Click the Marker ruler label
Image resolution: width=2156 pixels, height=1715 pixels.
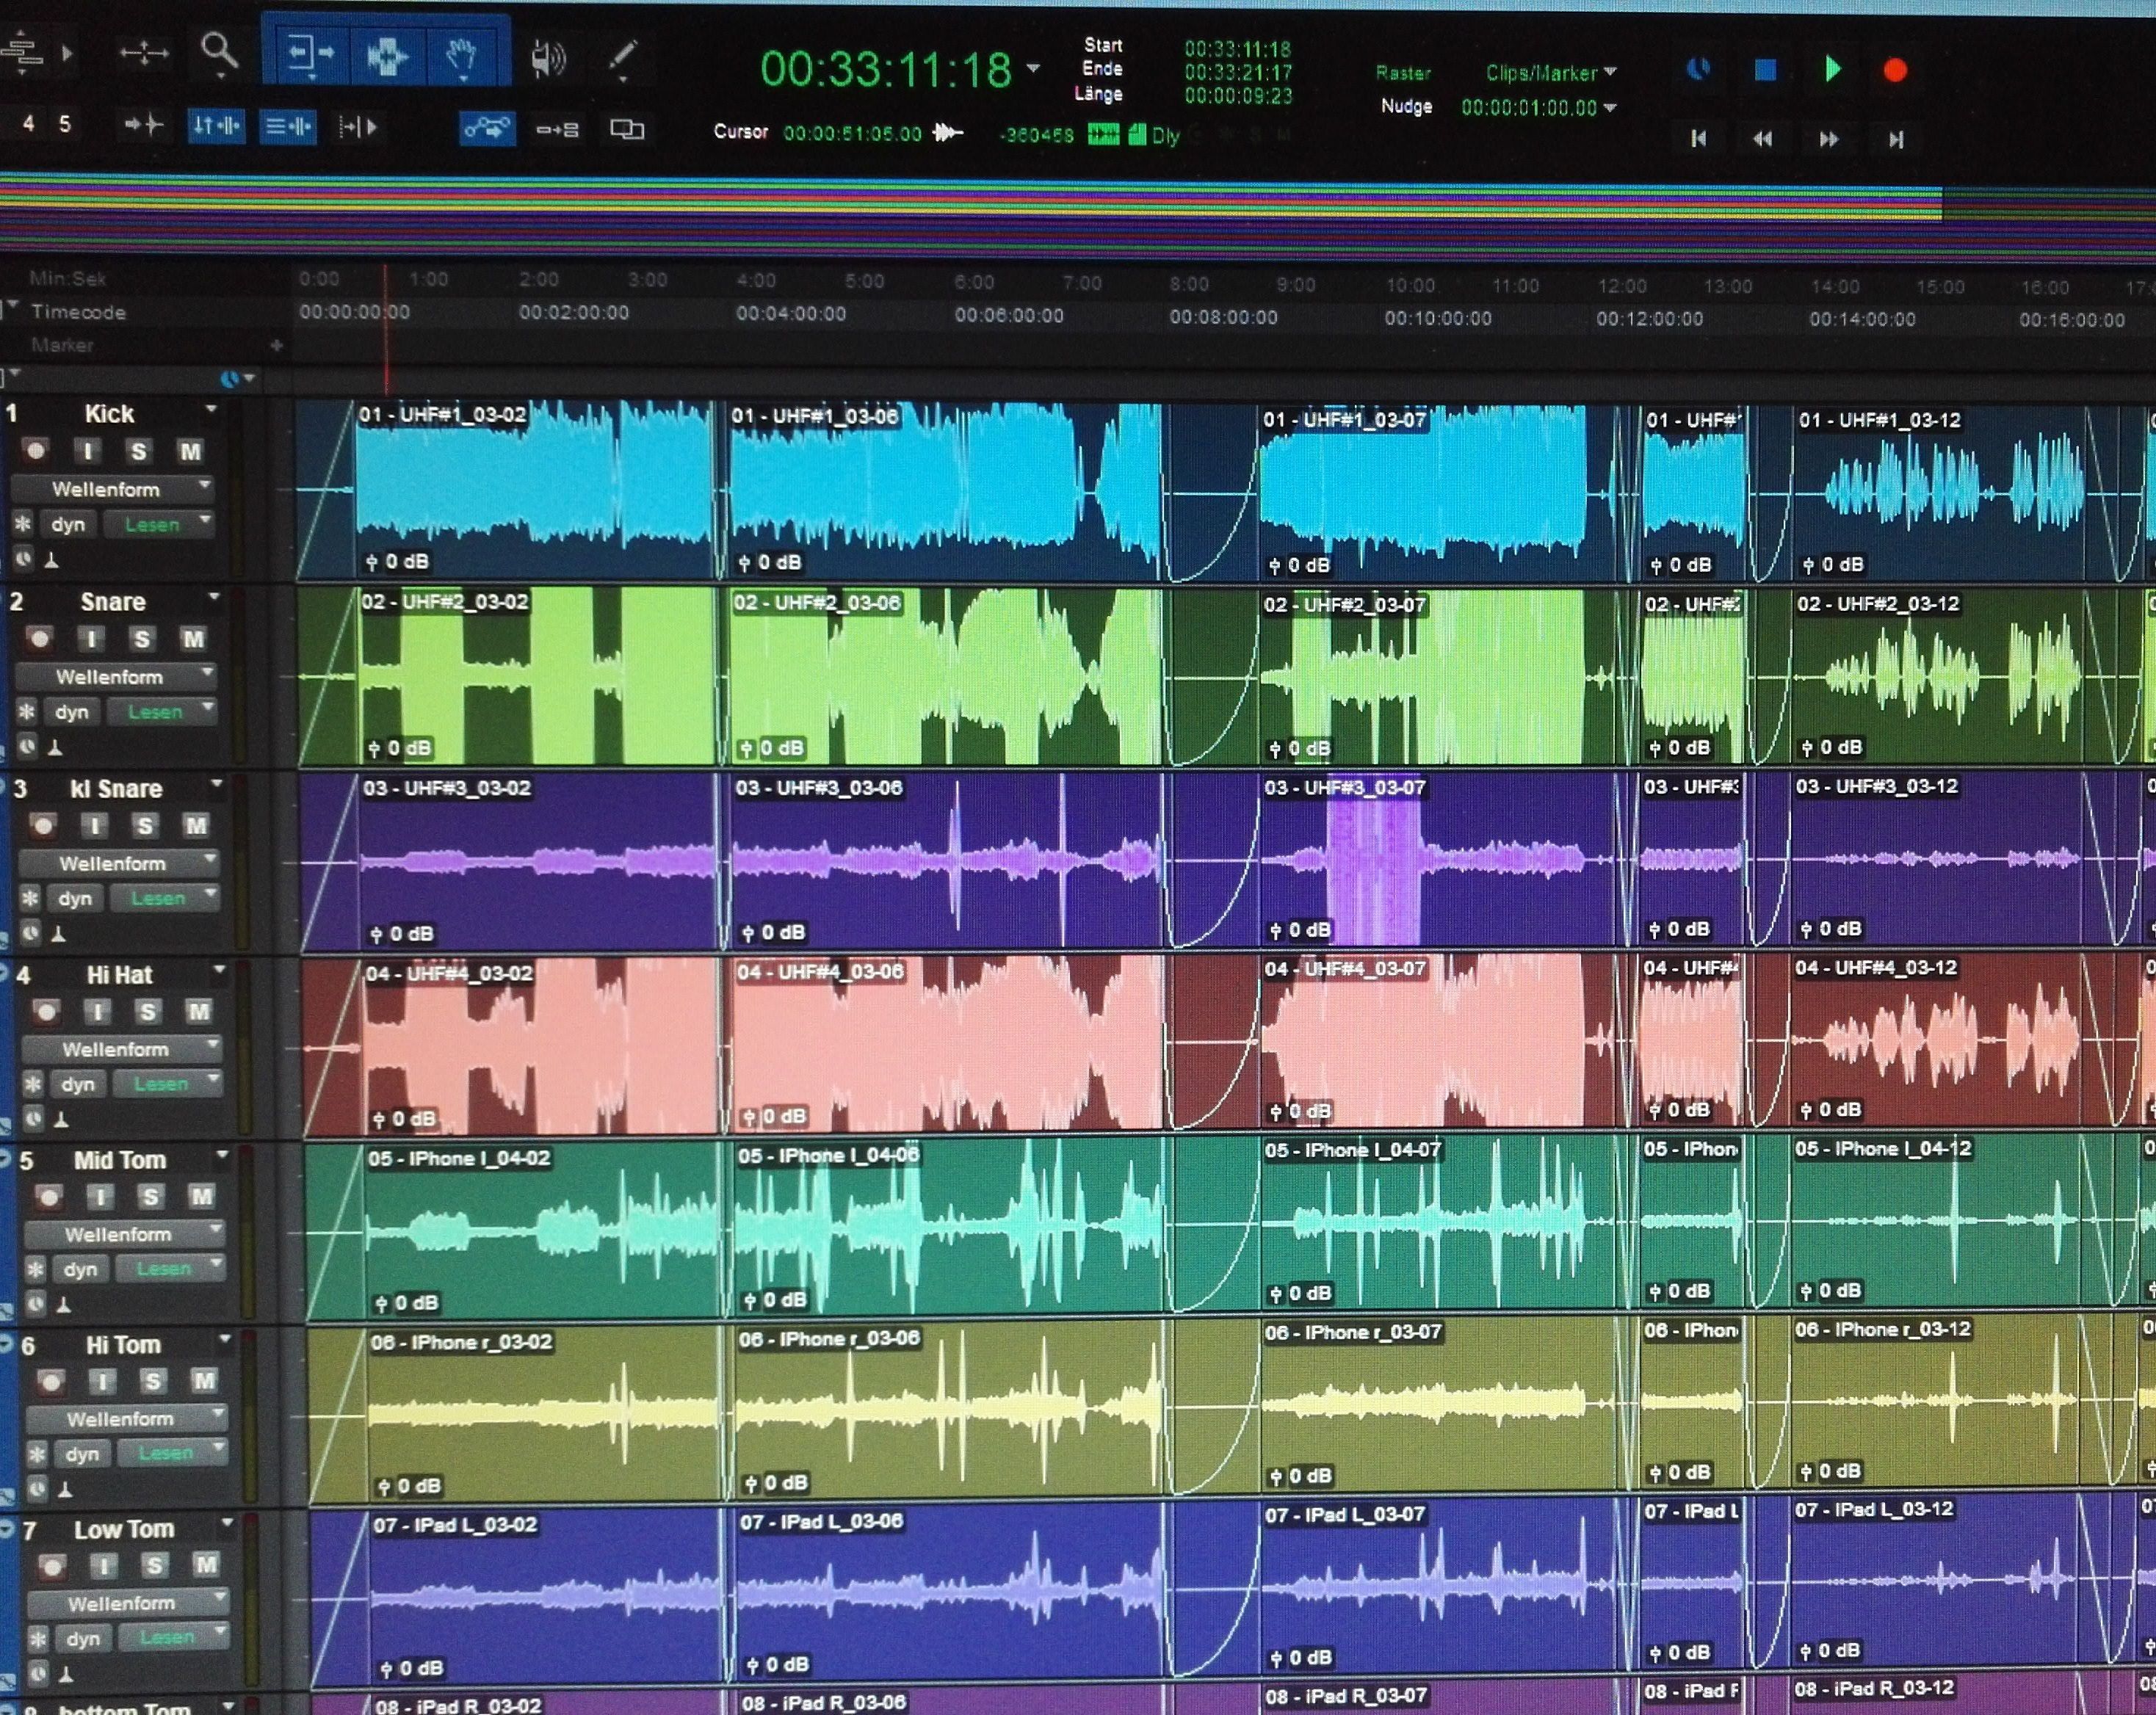(62, 345)
